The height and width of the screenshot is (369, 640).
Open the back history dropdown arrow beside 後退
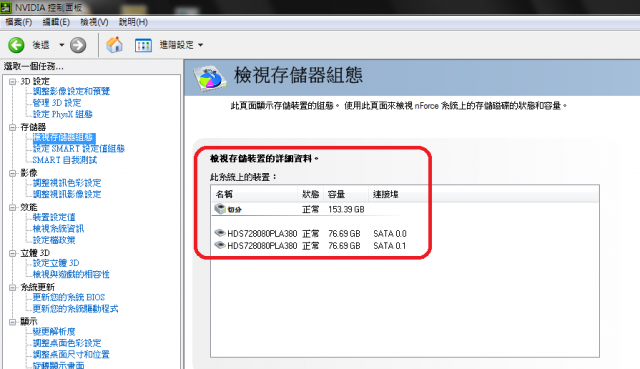(62, 45)
